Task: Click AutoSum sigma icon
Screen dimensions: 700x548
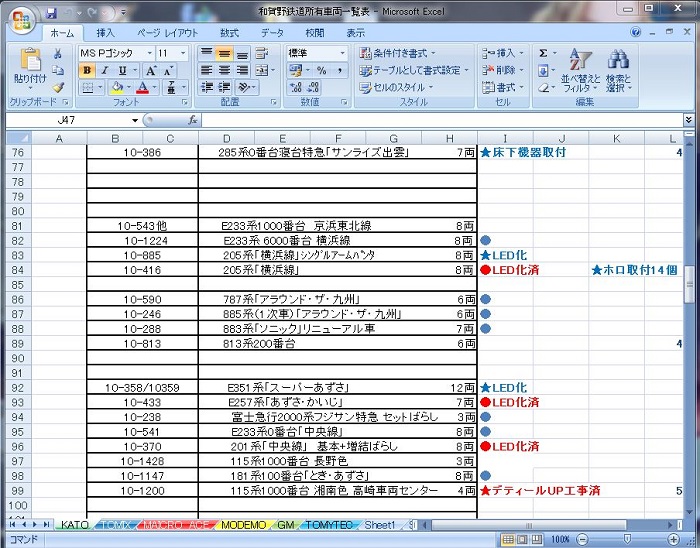Action: click(543, 54)
